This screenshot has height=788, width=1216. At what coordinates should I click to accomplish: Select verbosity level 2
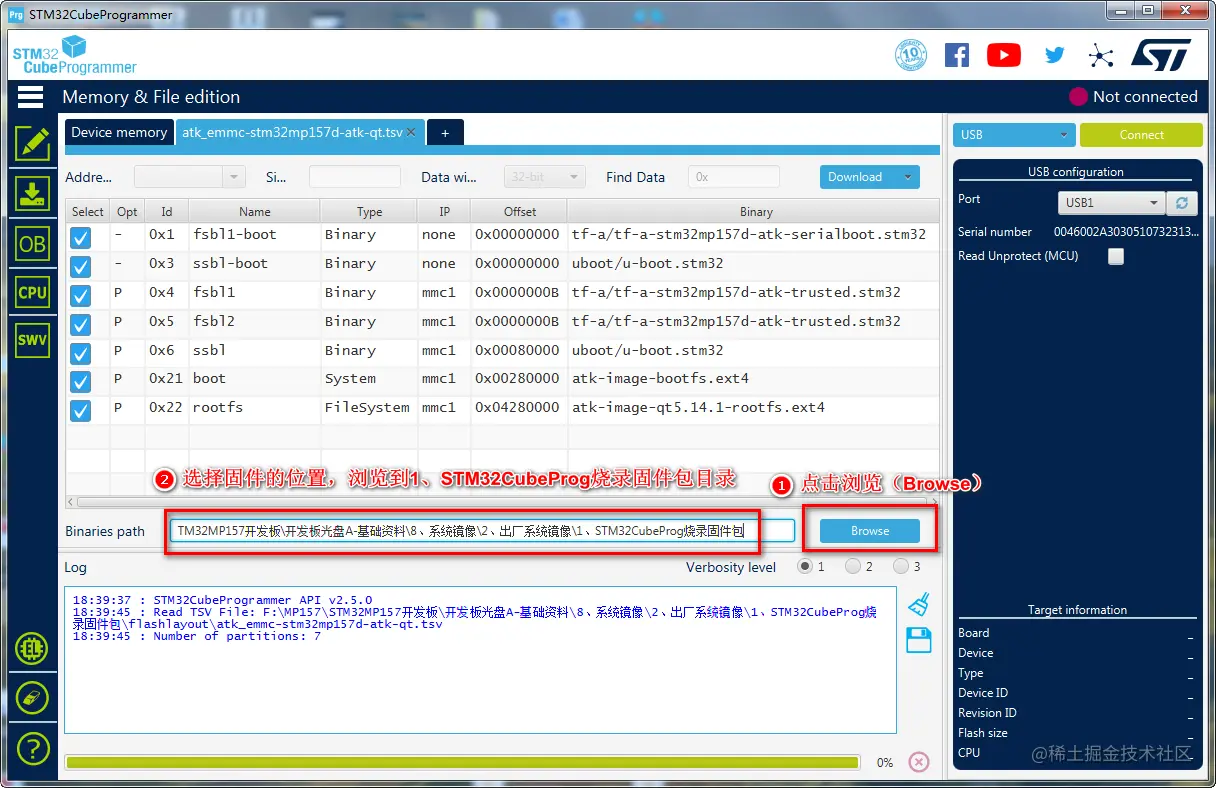(x=853, y=566)
